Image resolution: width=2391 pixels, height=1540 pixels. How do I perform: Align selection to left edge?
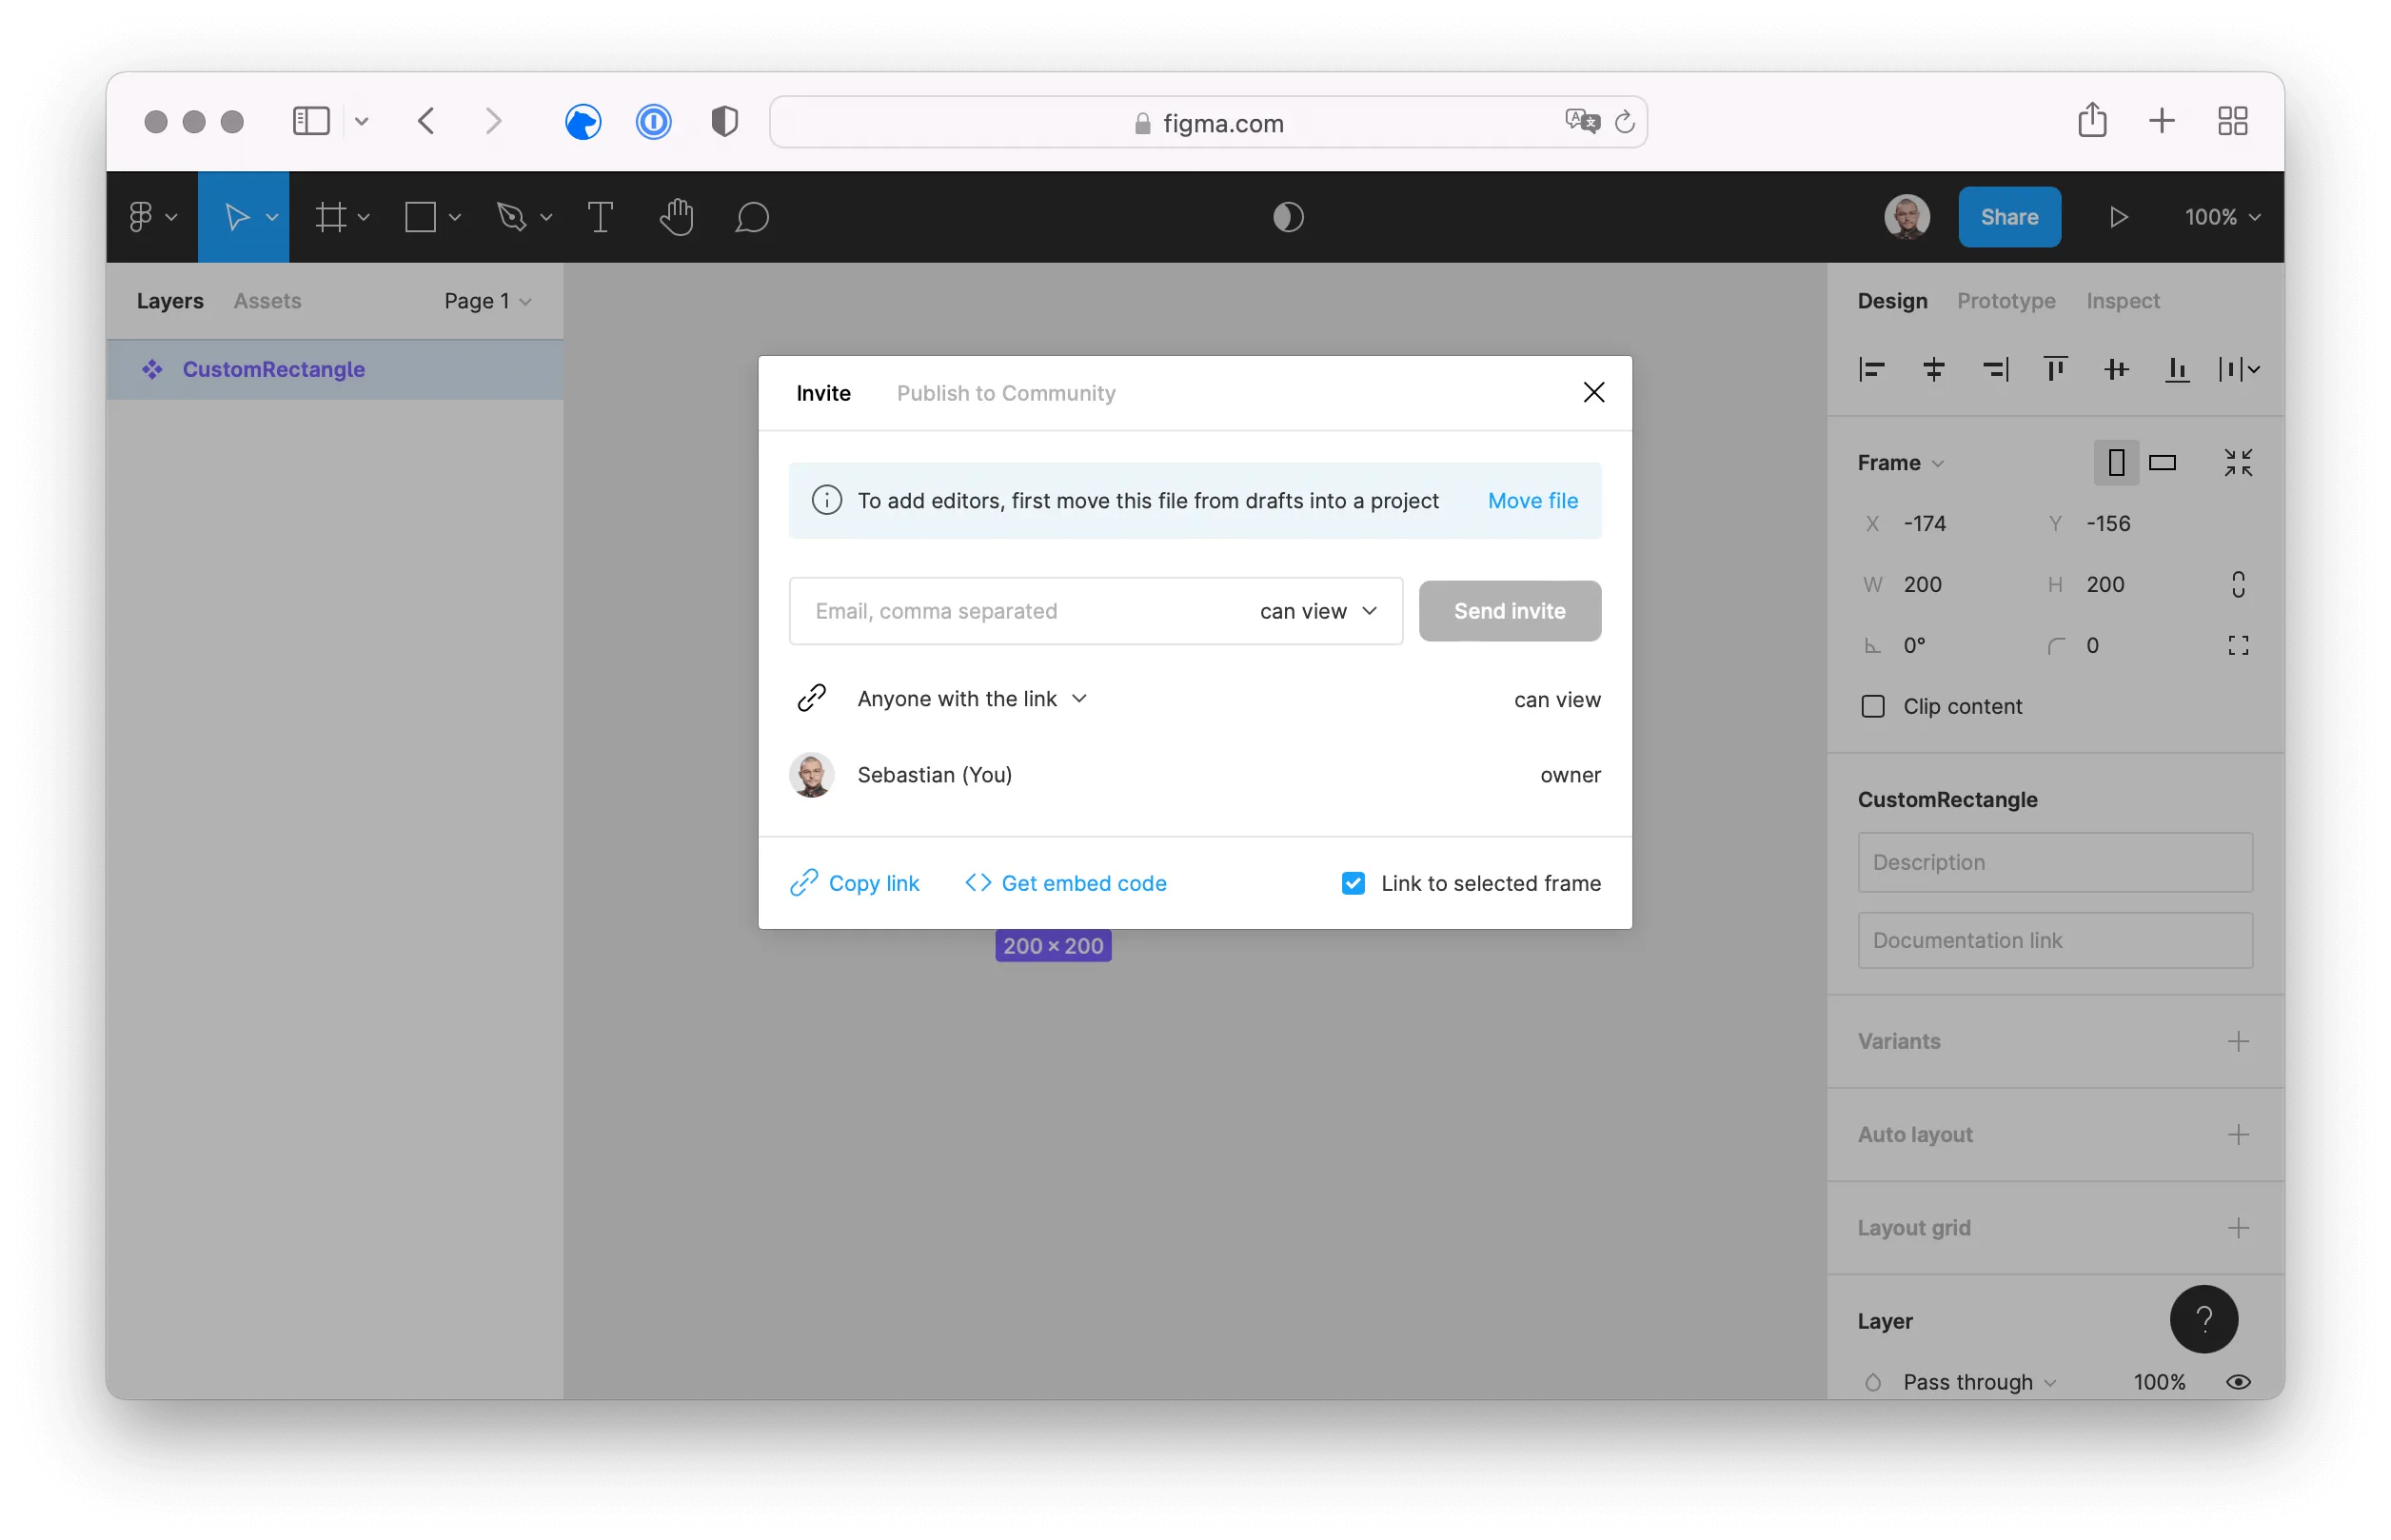pos(1870,369)
